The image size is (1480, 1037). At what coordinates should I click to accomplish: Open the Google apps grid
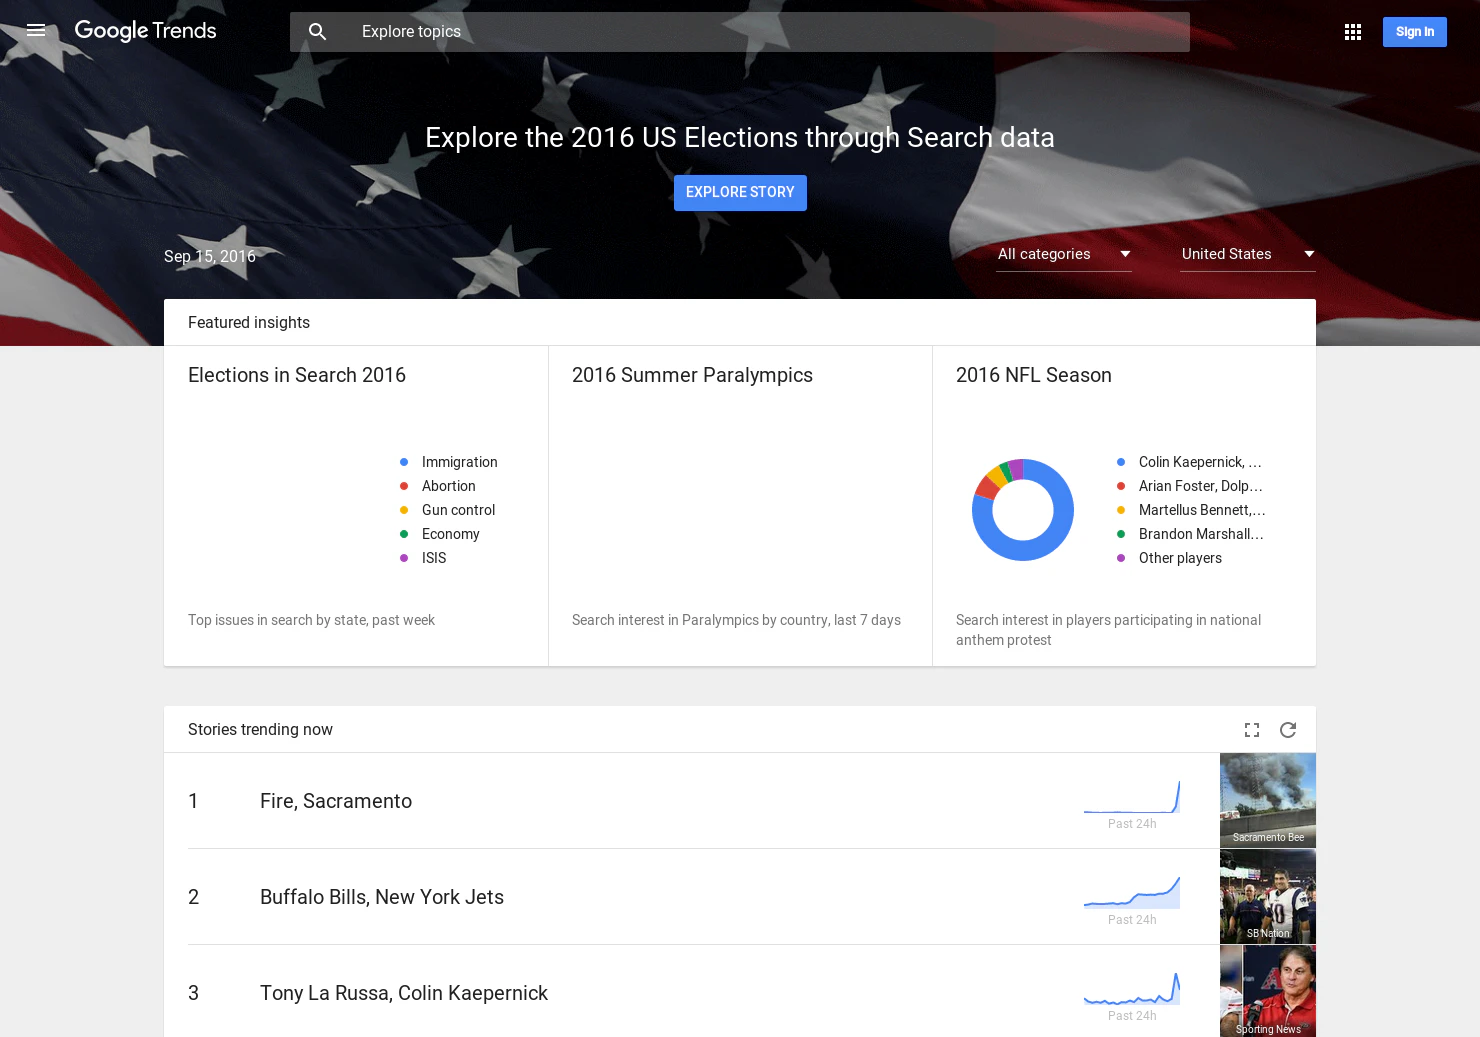[x=1353, y=32]
